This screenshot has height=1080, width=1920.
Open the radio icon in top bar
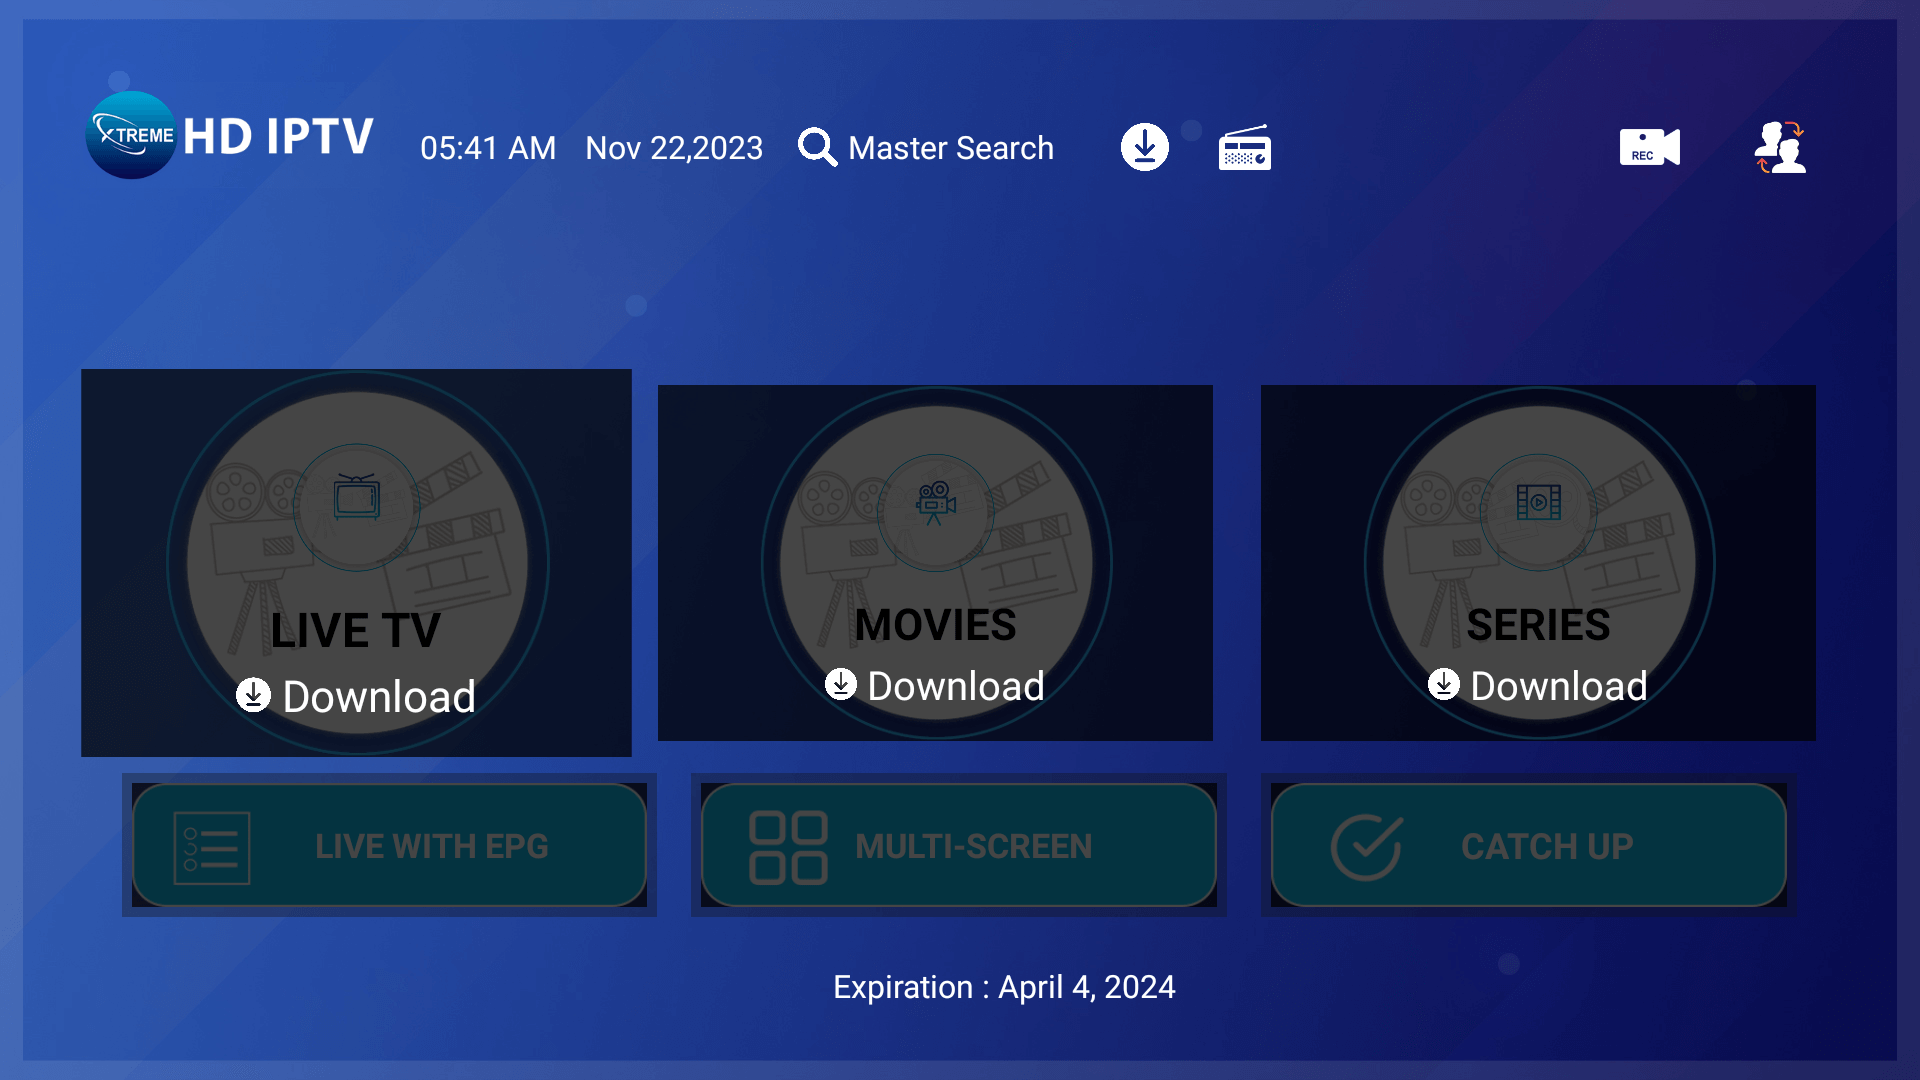[1244, 148]
